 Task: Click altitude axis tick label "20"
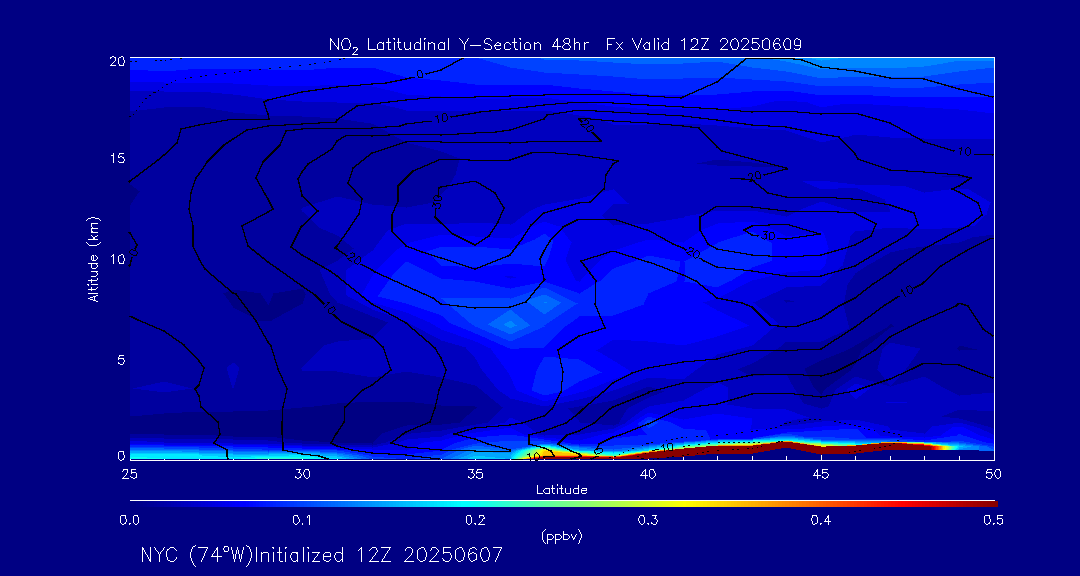117,61
